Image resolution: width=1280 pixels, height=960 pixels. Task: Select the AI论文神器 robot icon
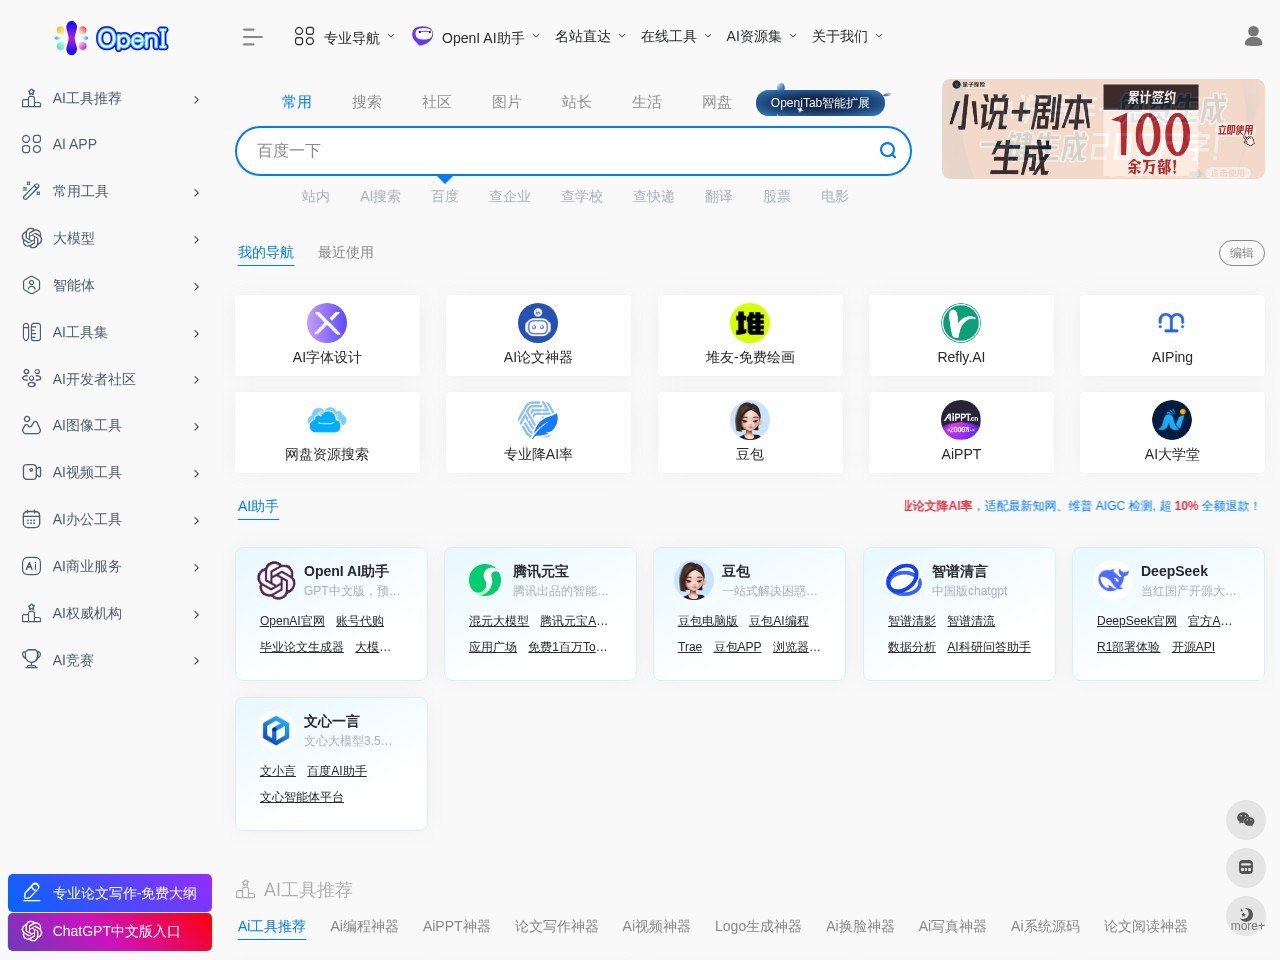538,323
